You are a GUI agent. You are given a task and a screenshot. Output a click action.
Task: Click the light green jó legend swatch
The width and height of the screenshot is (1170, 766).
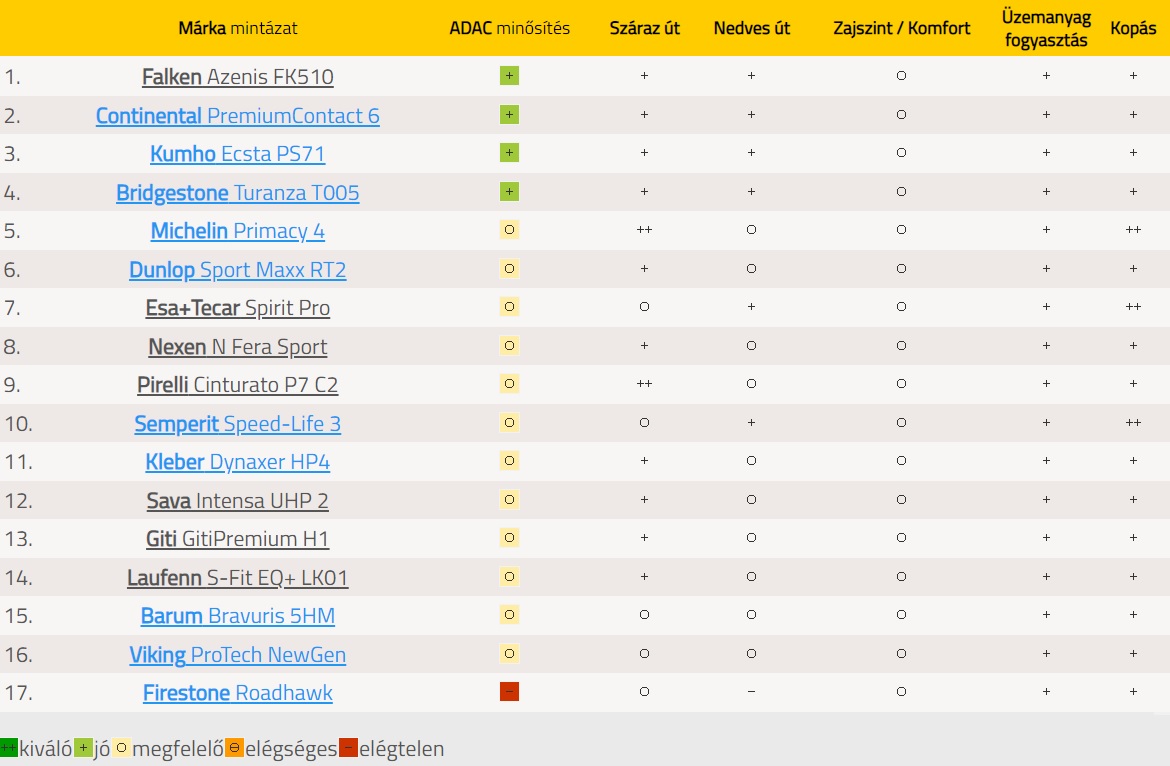click(84, 747)
